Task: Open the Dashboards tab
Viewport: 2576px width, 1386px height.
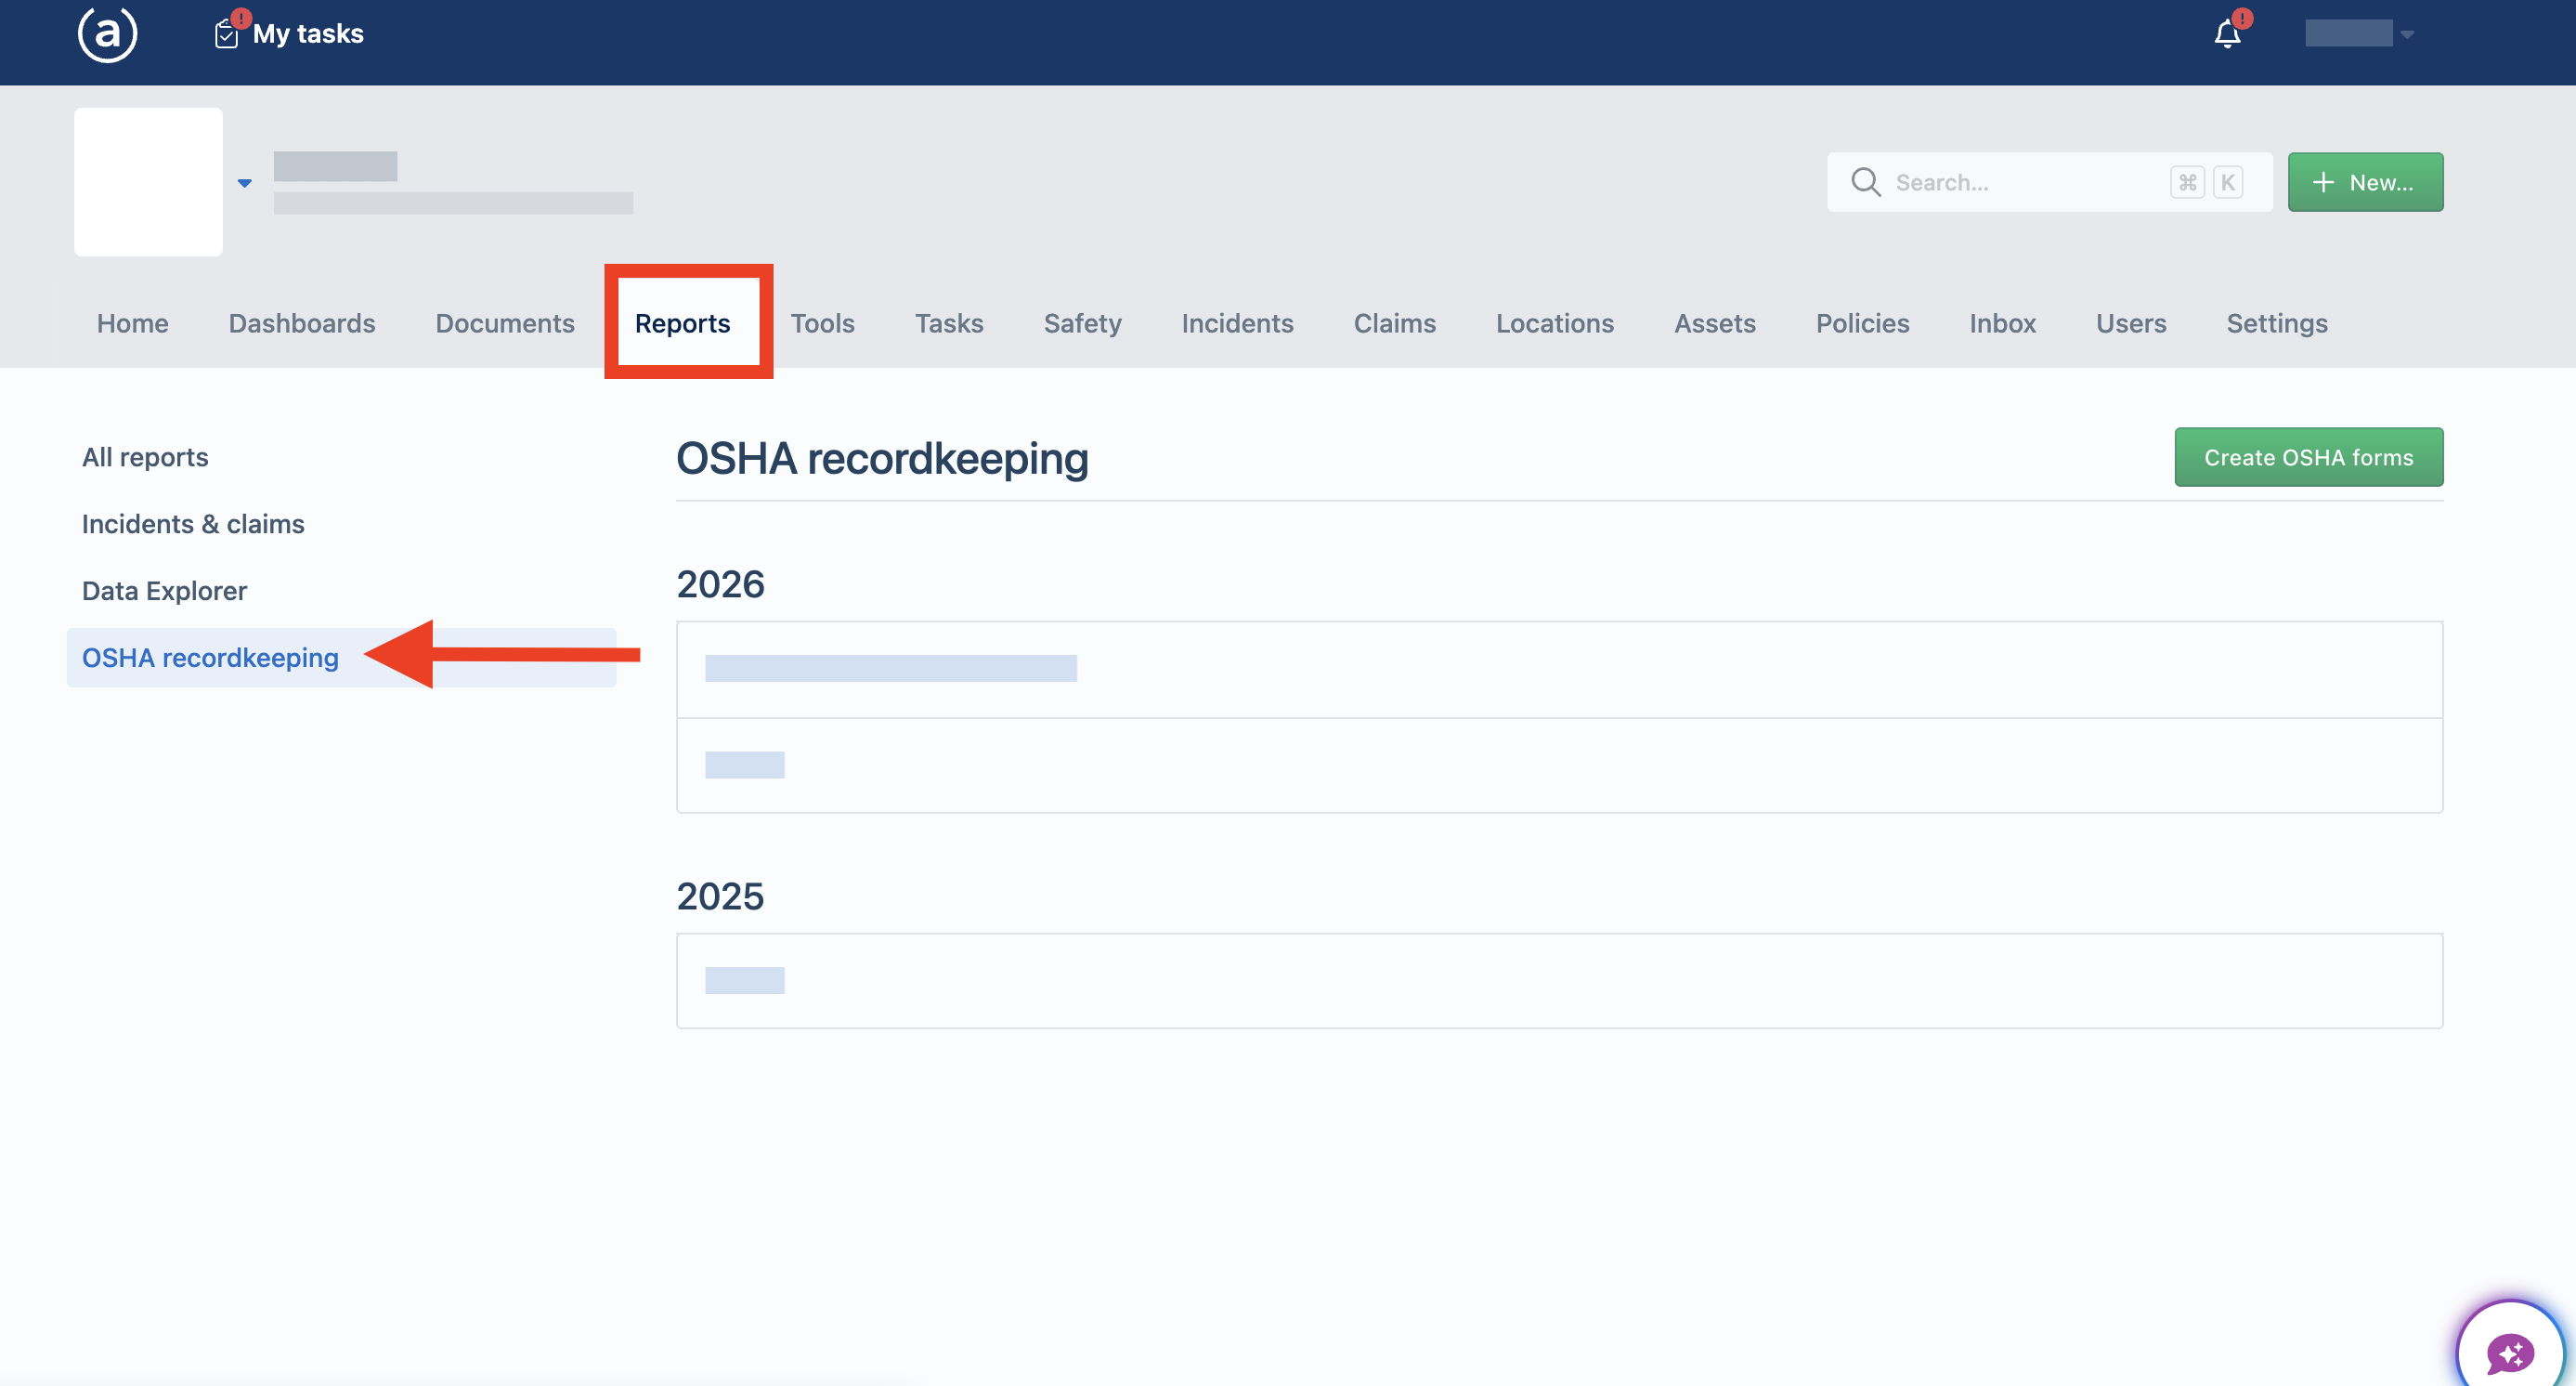Action: pyautogui.click(x=302, y=323)
